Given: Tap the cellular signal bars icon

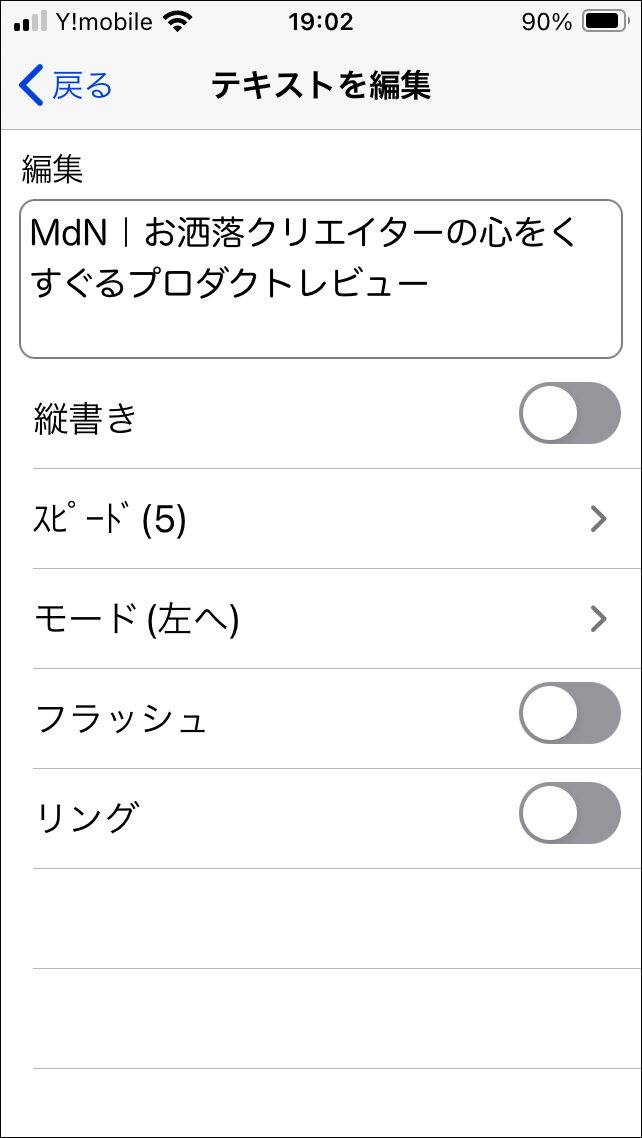Looking at the screenshot, I should pyautogui.click(x=30, y=22).
